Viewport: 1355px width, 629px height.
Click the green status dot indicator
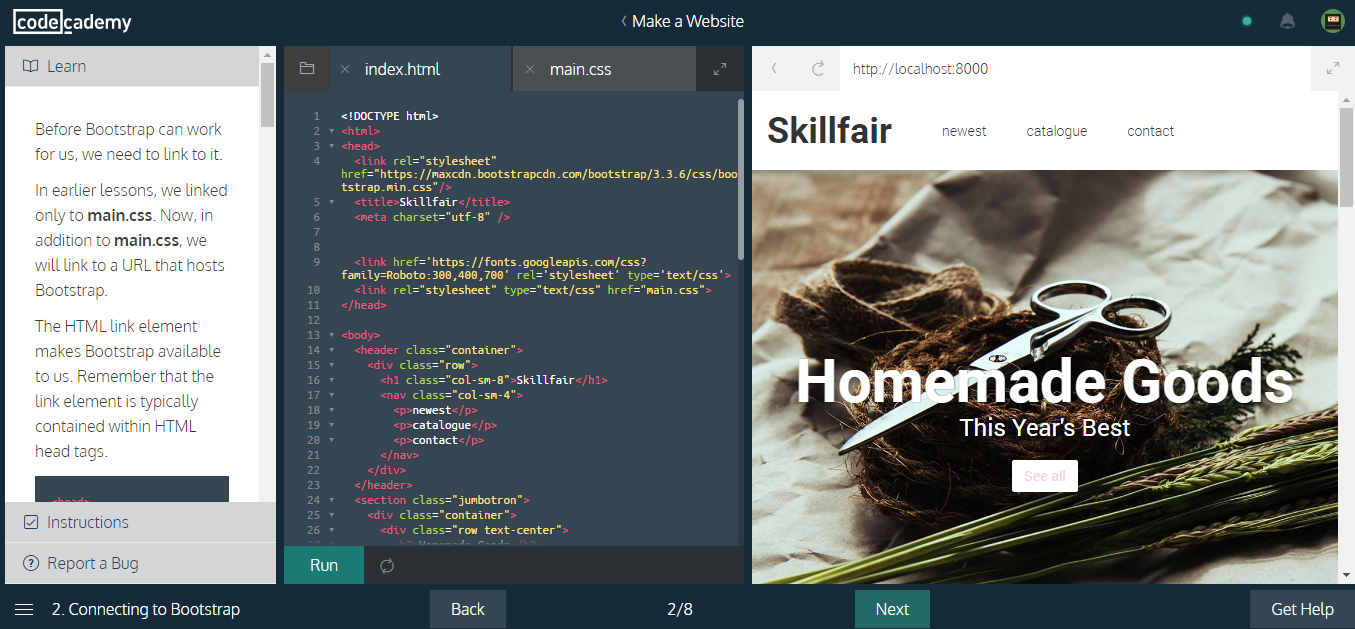[x=1247, y=21]
